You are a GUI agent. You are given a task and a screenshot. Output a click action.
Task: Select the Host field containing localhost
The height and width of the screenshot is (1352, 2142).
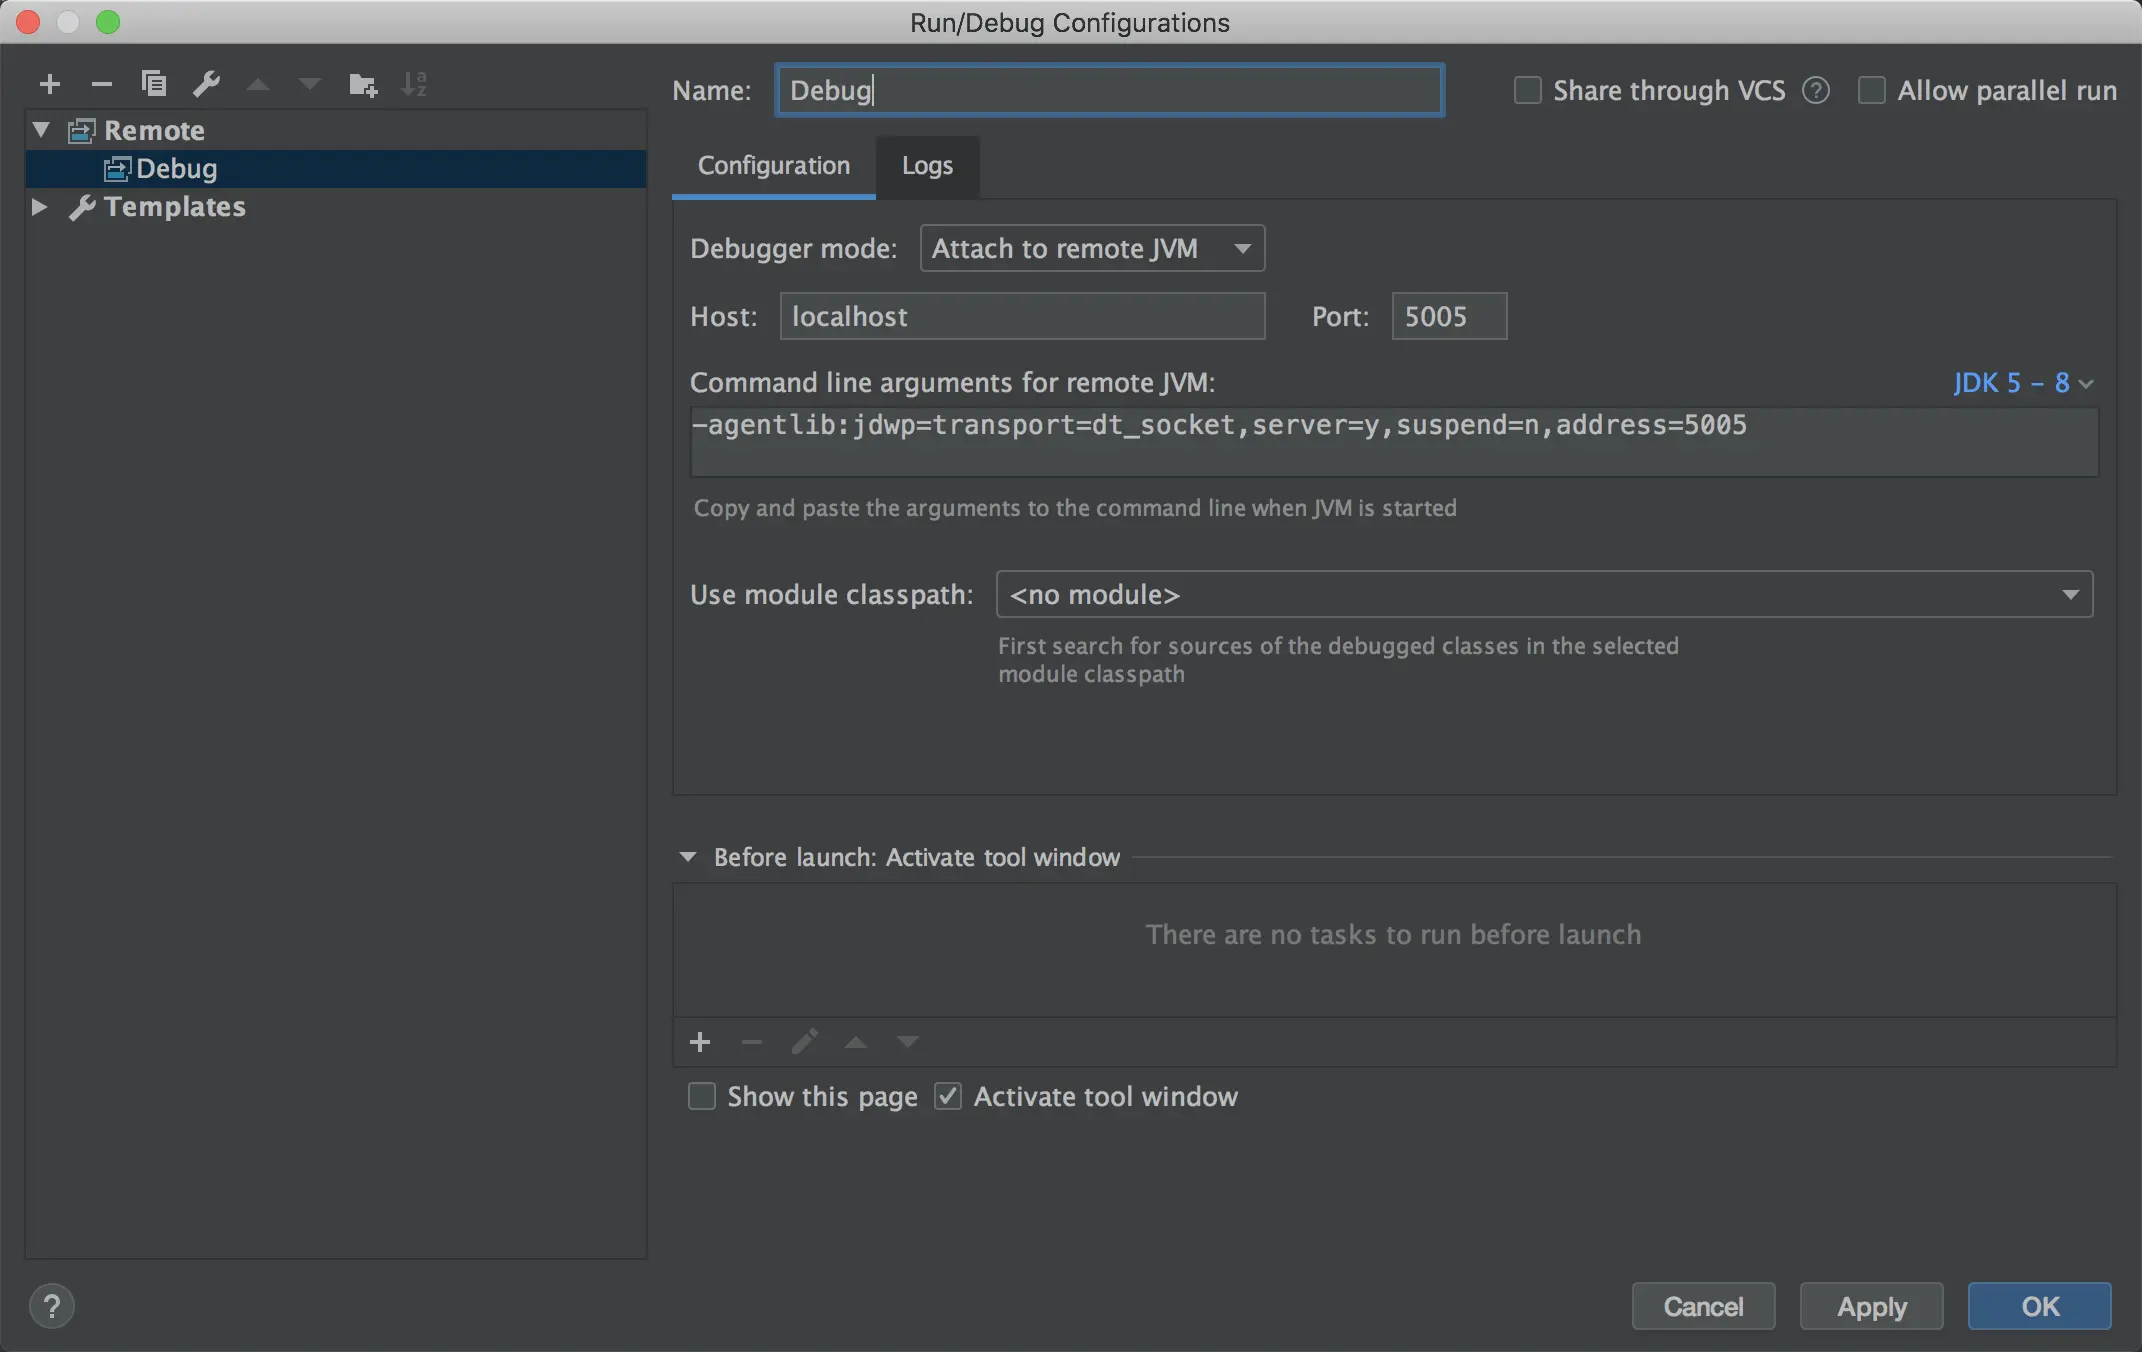(x=1022, y=316)
